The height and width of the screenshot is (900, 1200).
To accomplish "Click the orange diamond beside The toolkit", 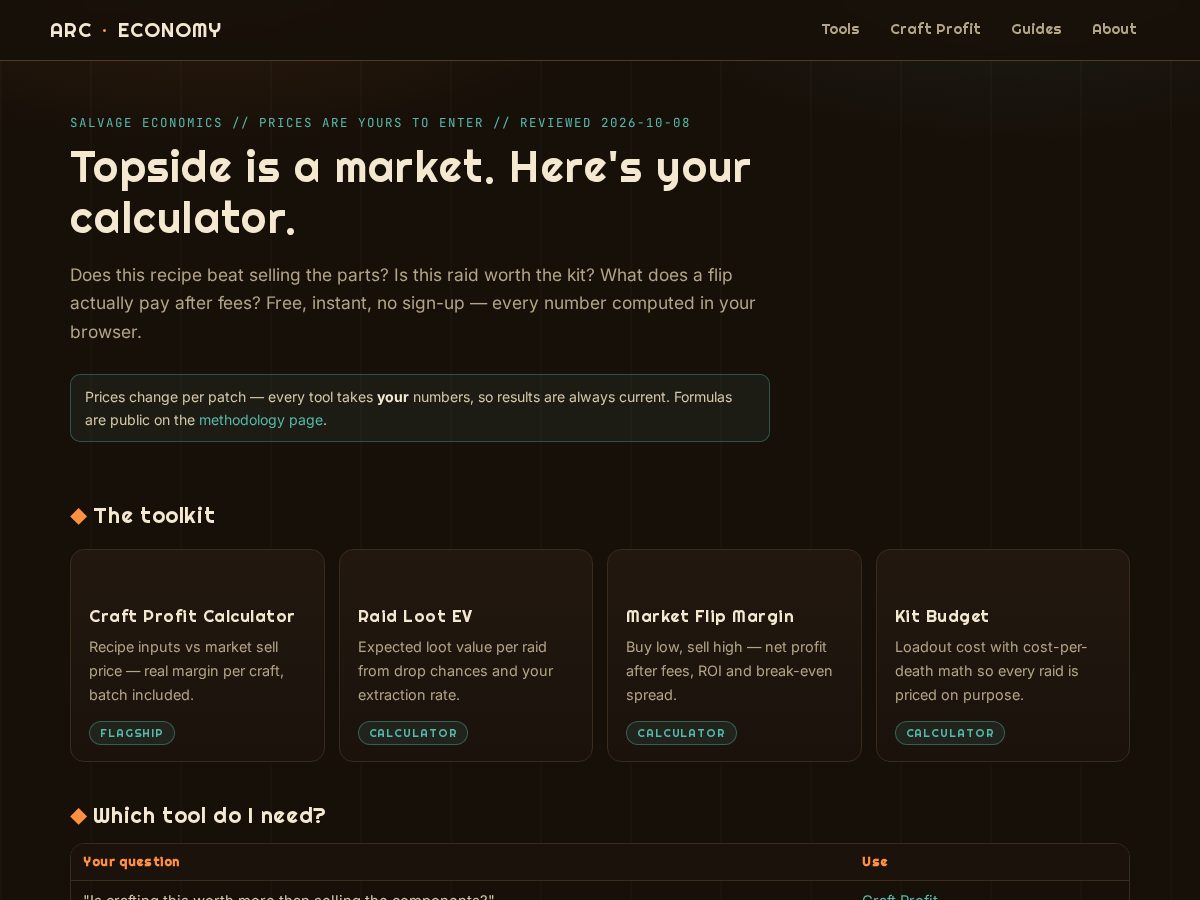I will point(79,516).
